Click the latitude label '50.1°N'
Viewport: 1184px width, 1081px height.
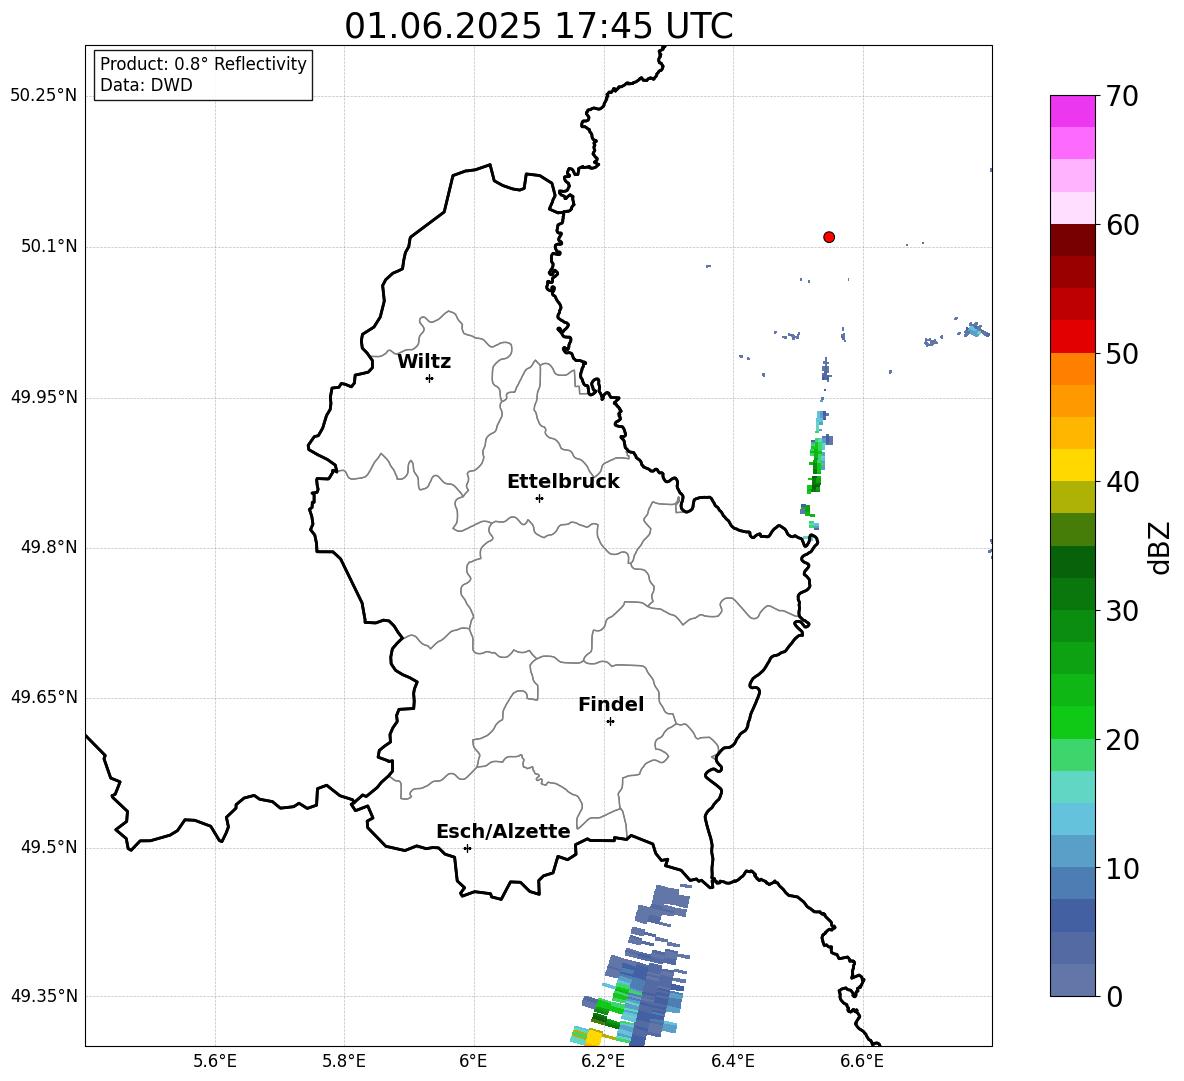point(49,246)
